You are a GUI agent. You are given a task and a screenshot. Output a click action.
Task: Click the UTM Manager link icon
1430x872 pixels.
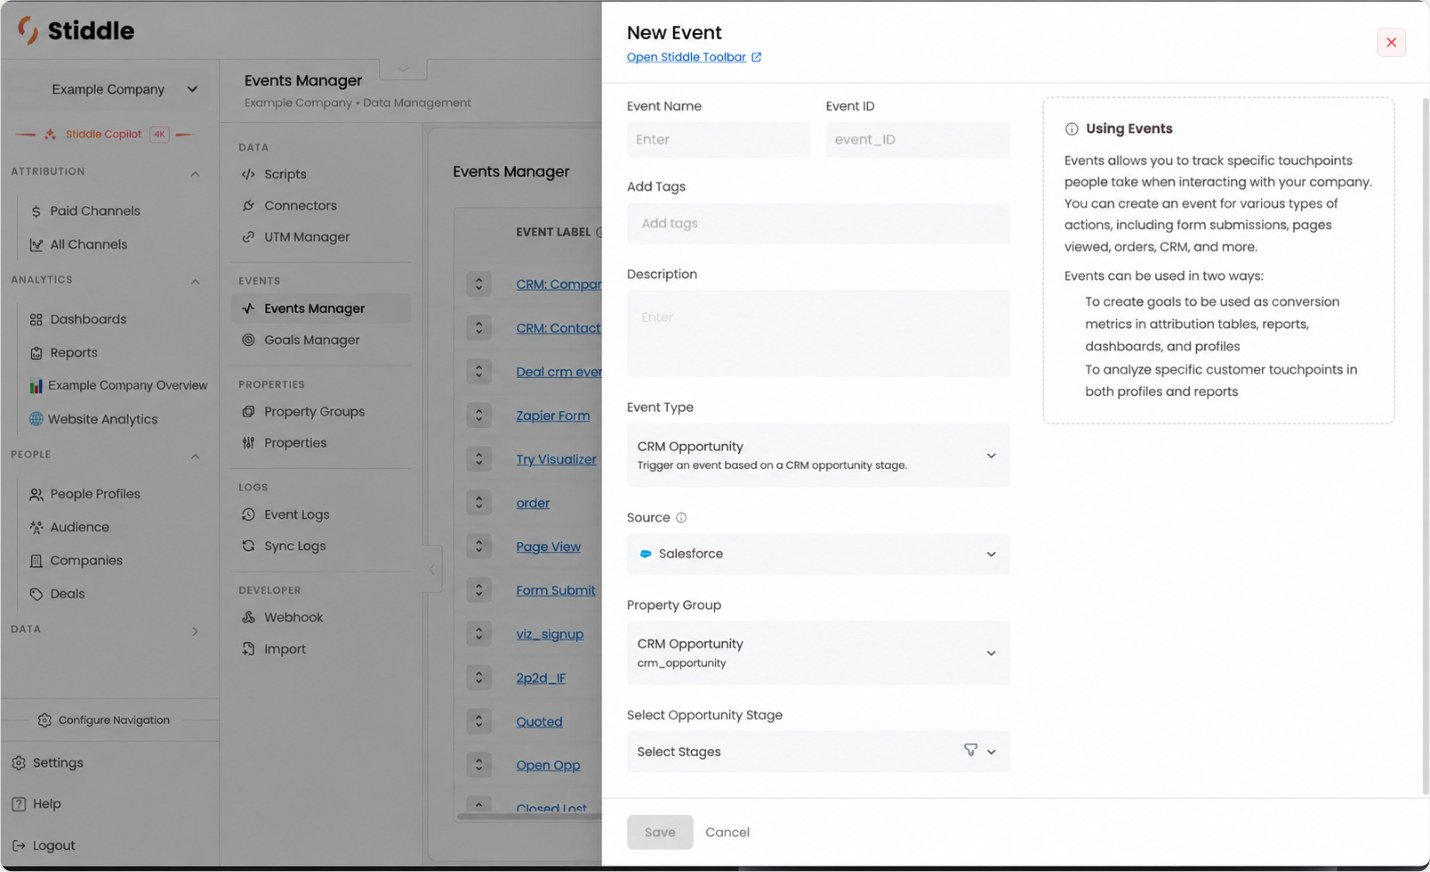pyautogui.click(x=248, y=237)
